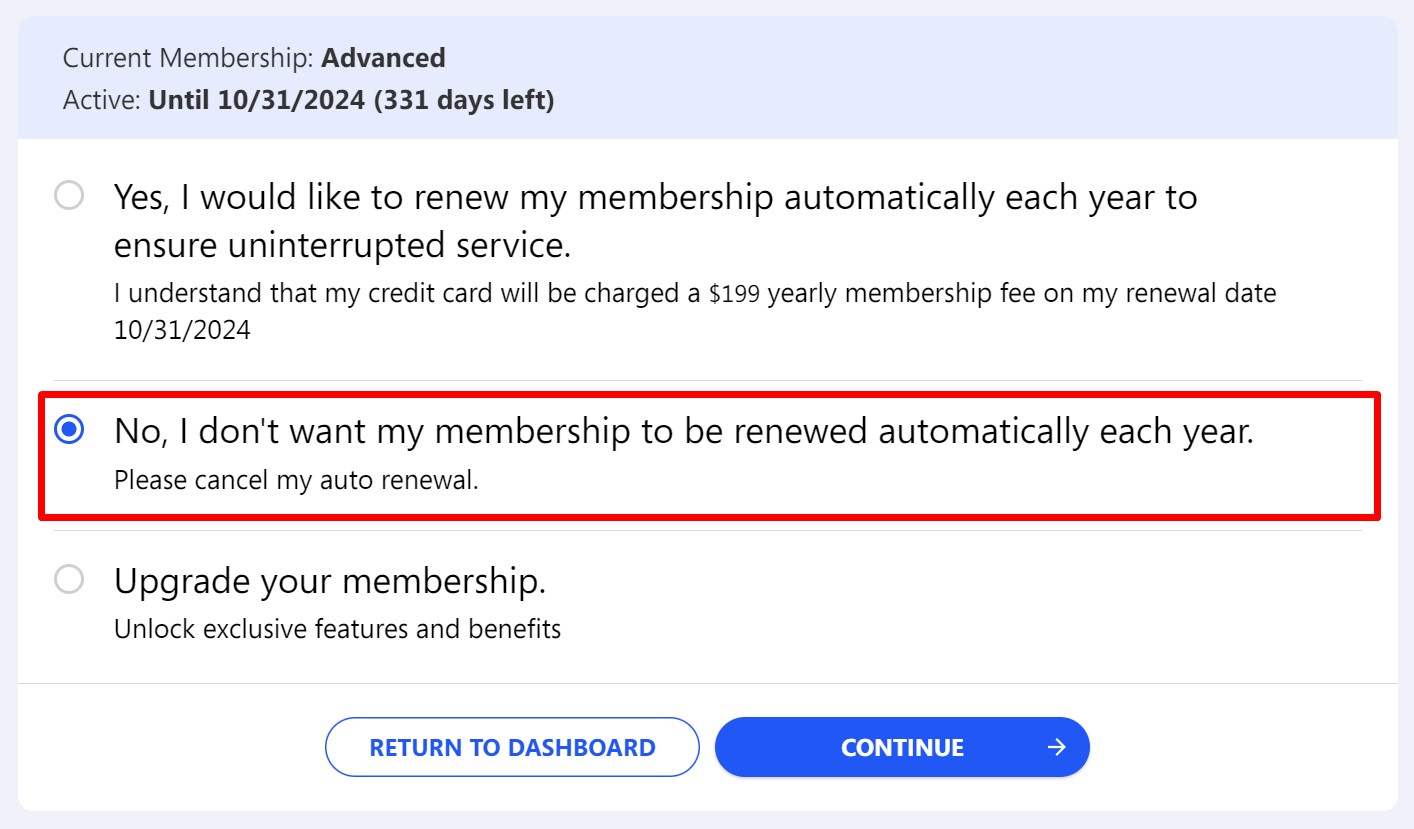This screenshot has width=1414, height=829.
Task: Click the Unlock exclusive features subtitle
Action: [x=338, y=629]
